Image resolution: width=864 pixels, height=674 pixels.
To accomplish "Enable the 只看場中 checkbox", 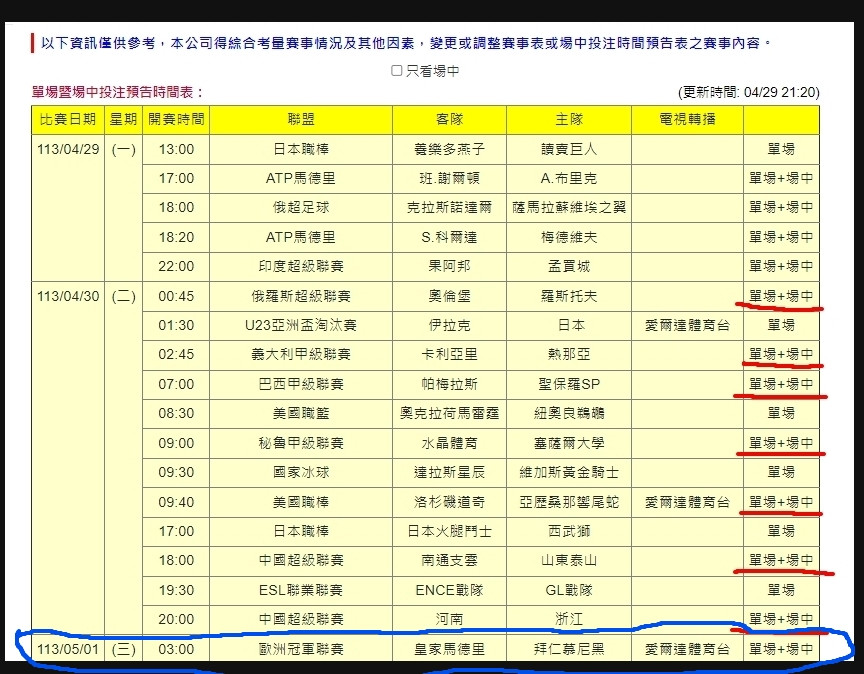I will pyautogui.click(x=396, y=71).
